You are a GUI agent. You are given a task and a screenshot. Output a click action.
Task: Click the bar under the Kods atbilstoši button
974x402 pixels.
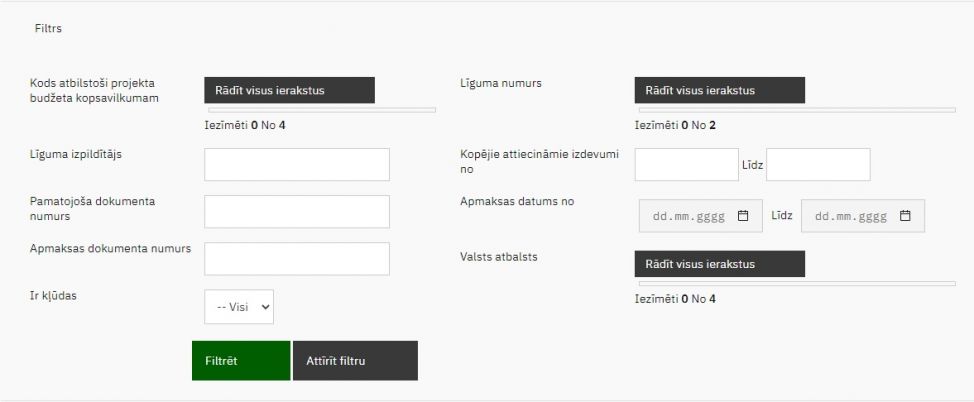click(x=320, y=109)
